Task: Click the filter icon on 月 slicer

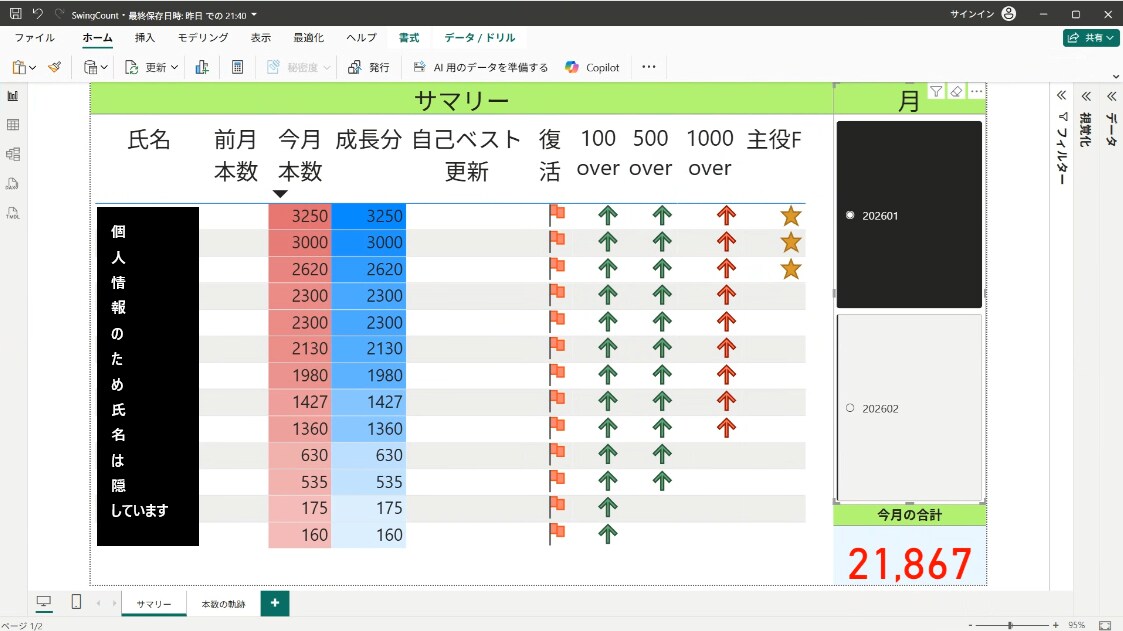Action: coord(936,91)
